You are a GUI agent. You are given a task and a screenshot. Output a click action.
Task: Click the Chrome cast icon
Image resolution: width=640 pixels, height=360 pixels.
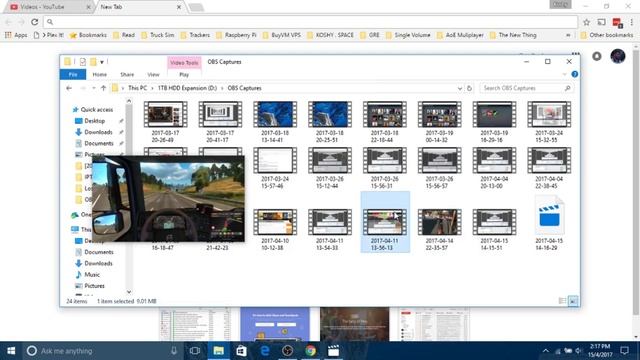[x=601, y=22]
